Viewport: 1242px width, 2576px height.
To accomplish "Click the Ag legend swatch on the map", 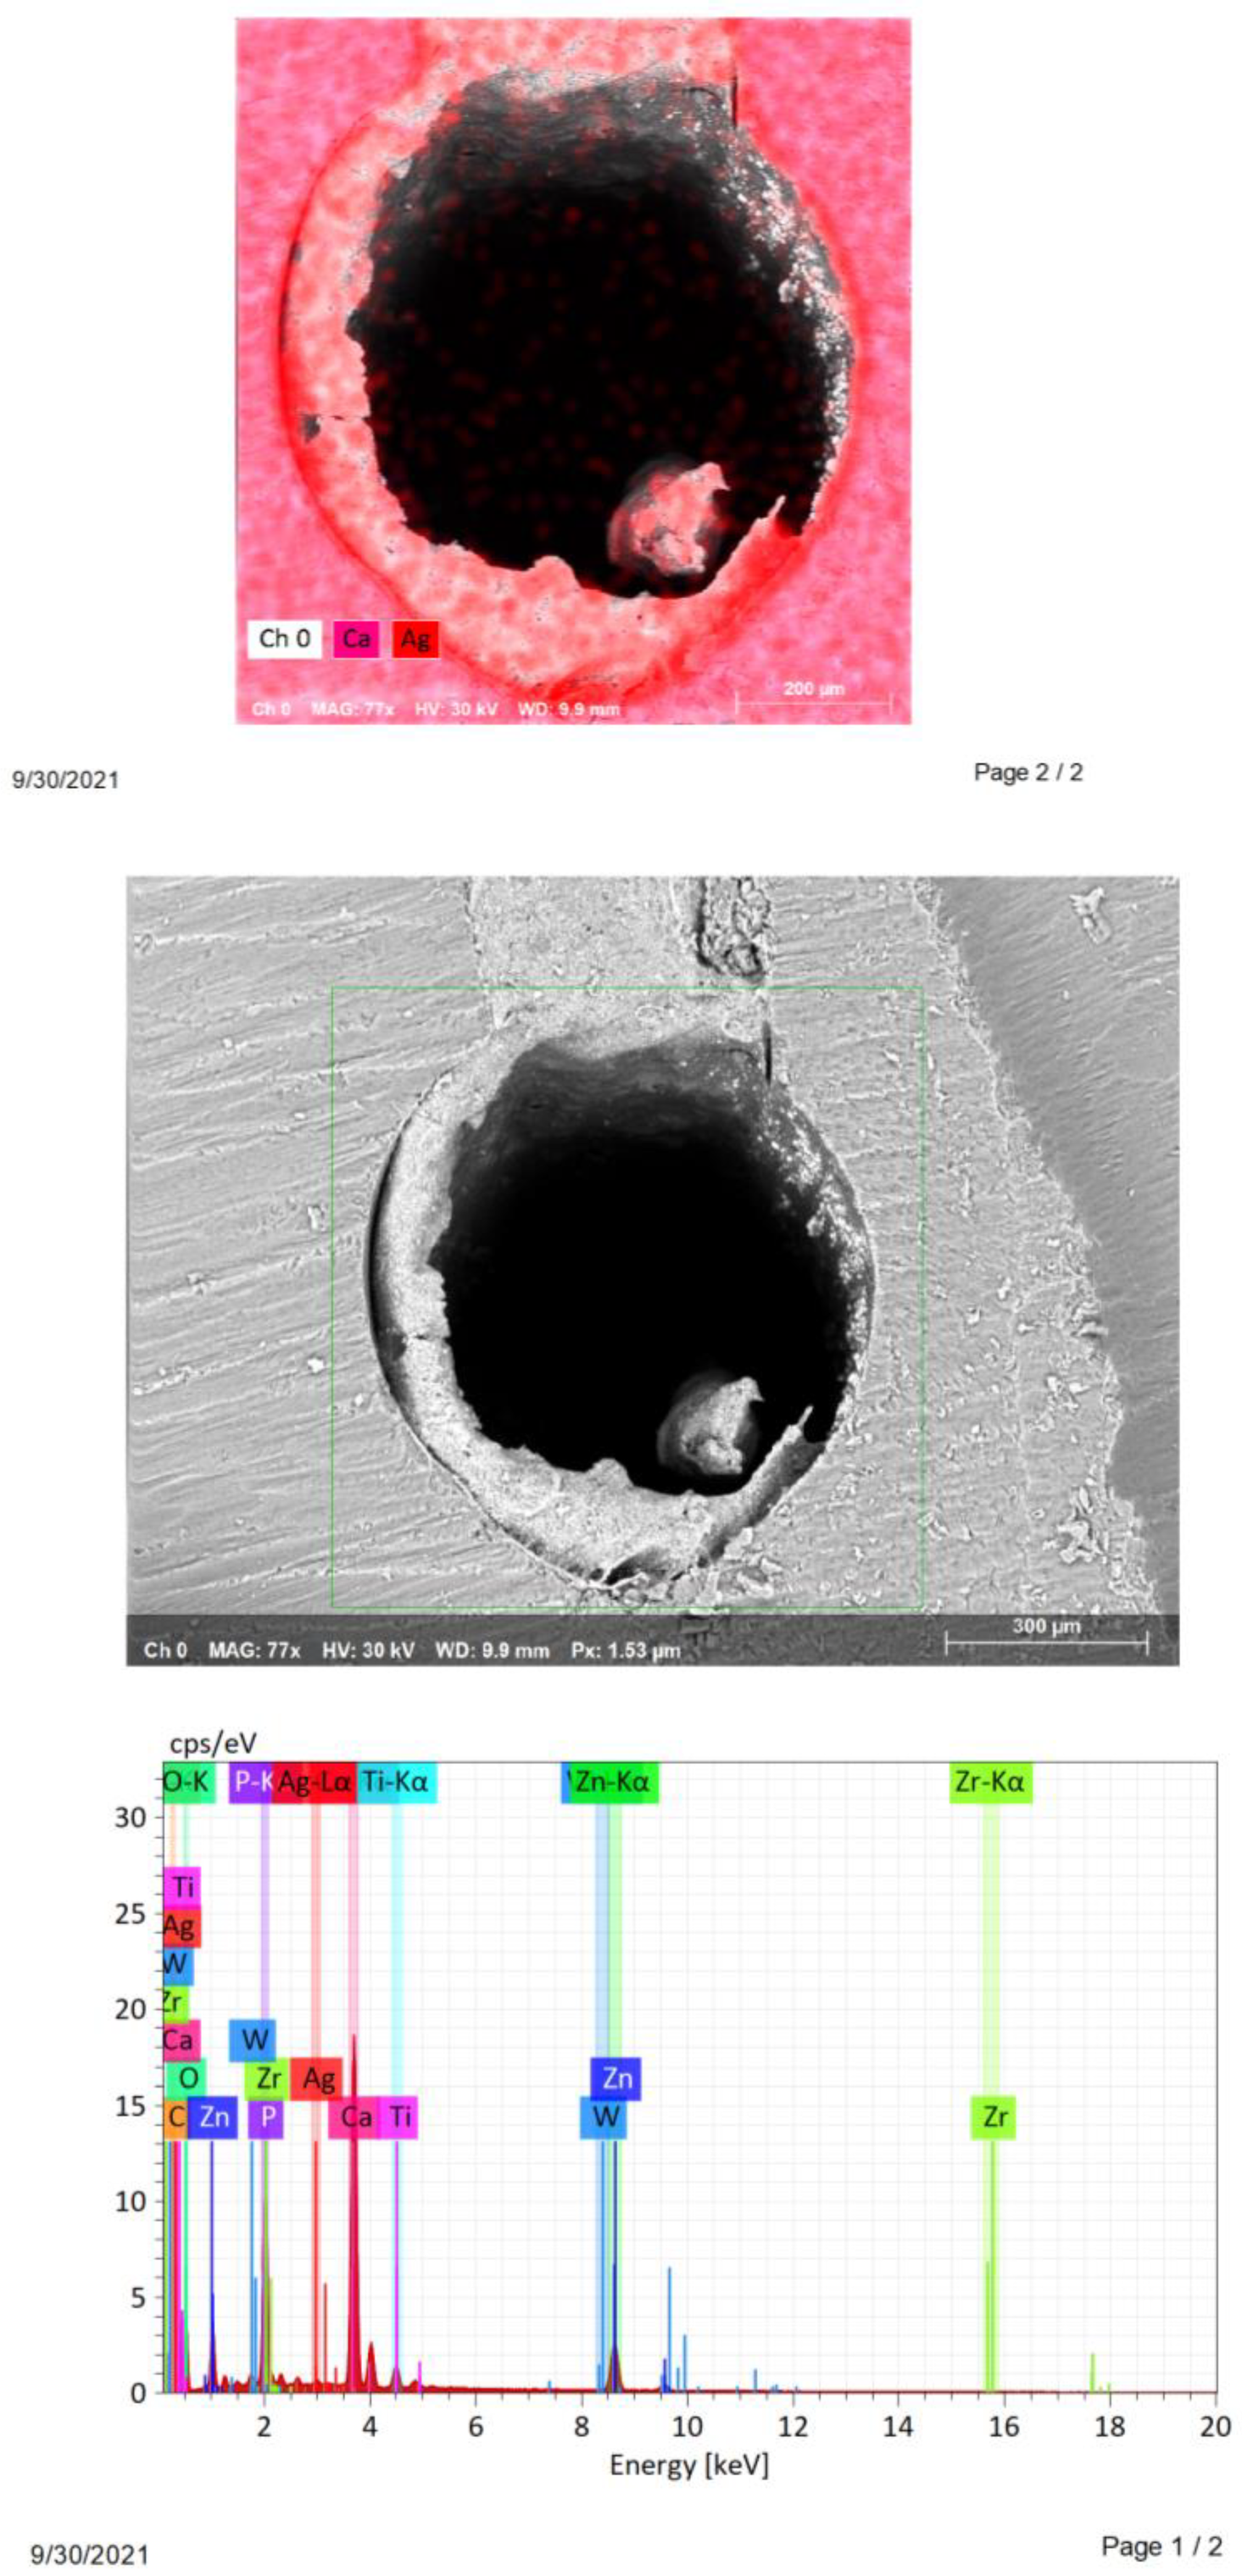I will point(415,639).
